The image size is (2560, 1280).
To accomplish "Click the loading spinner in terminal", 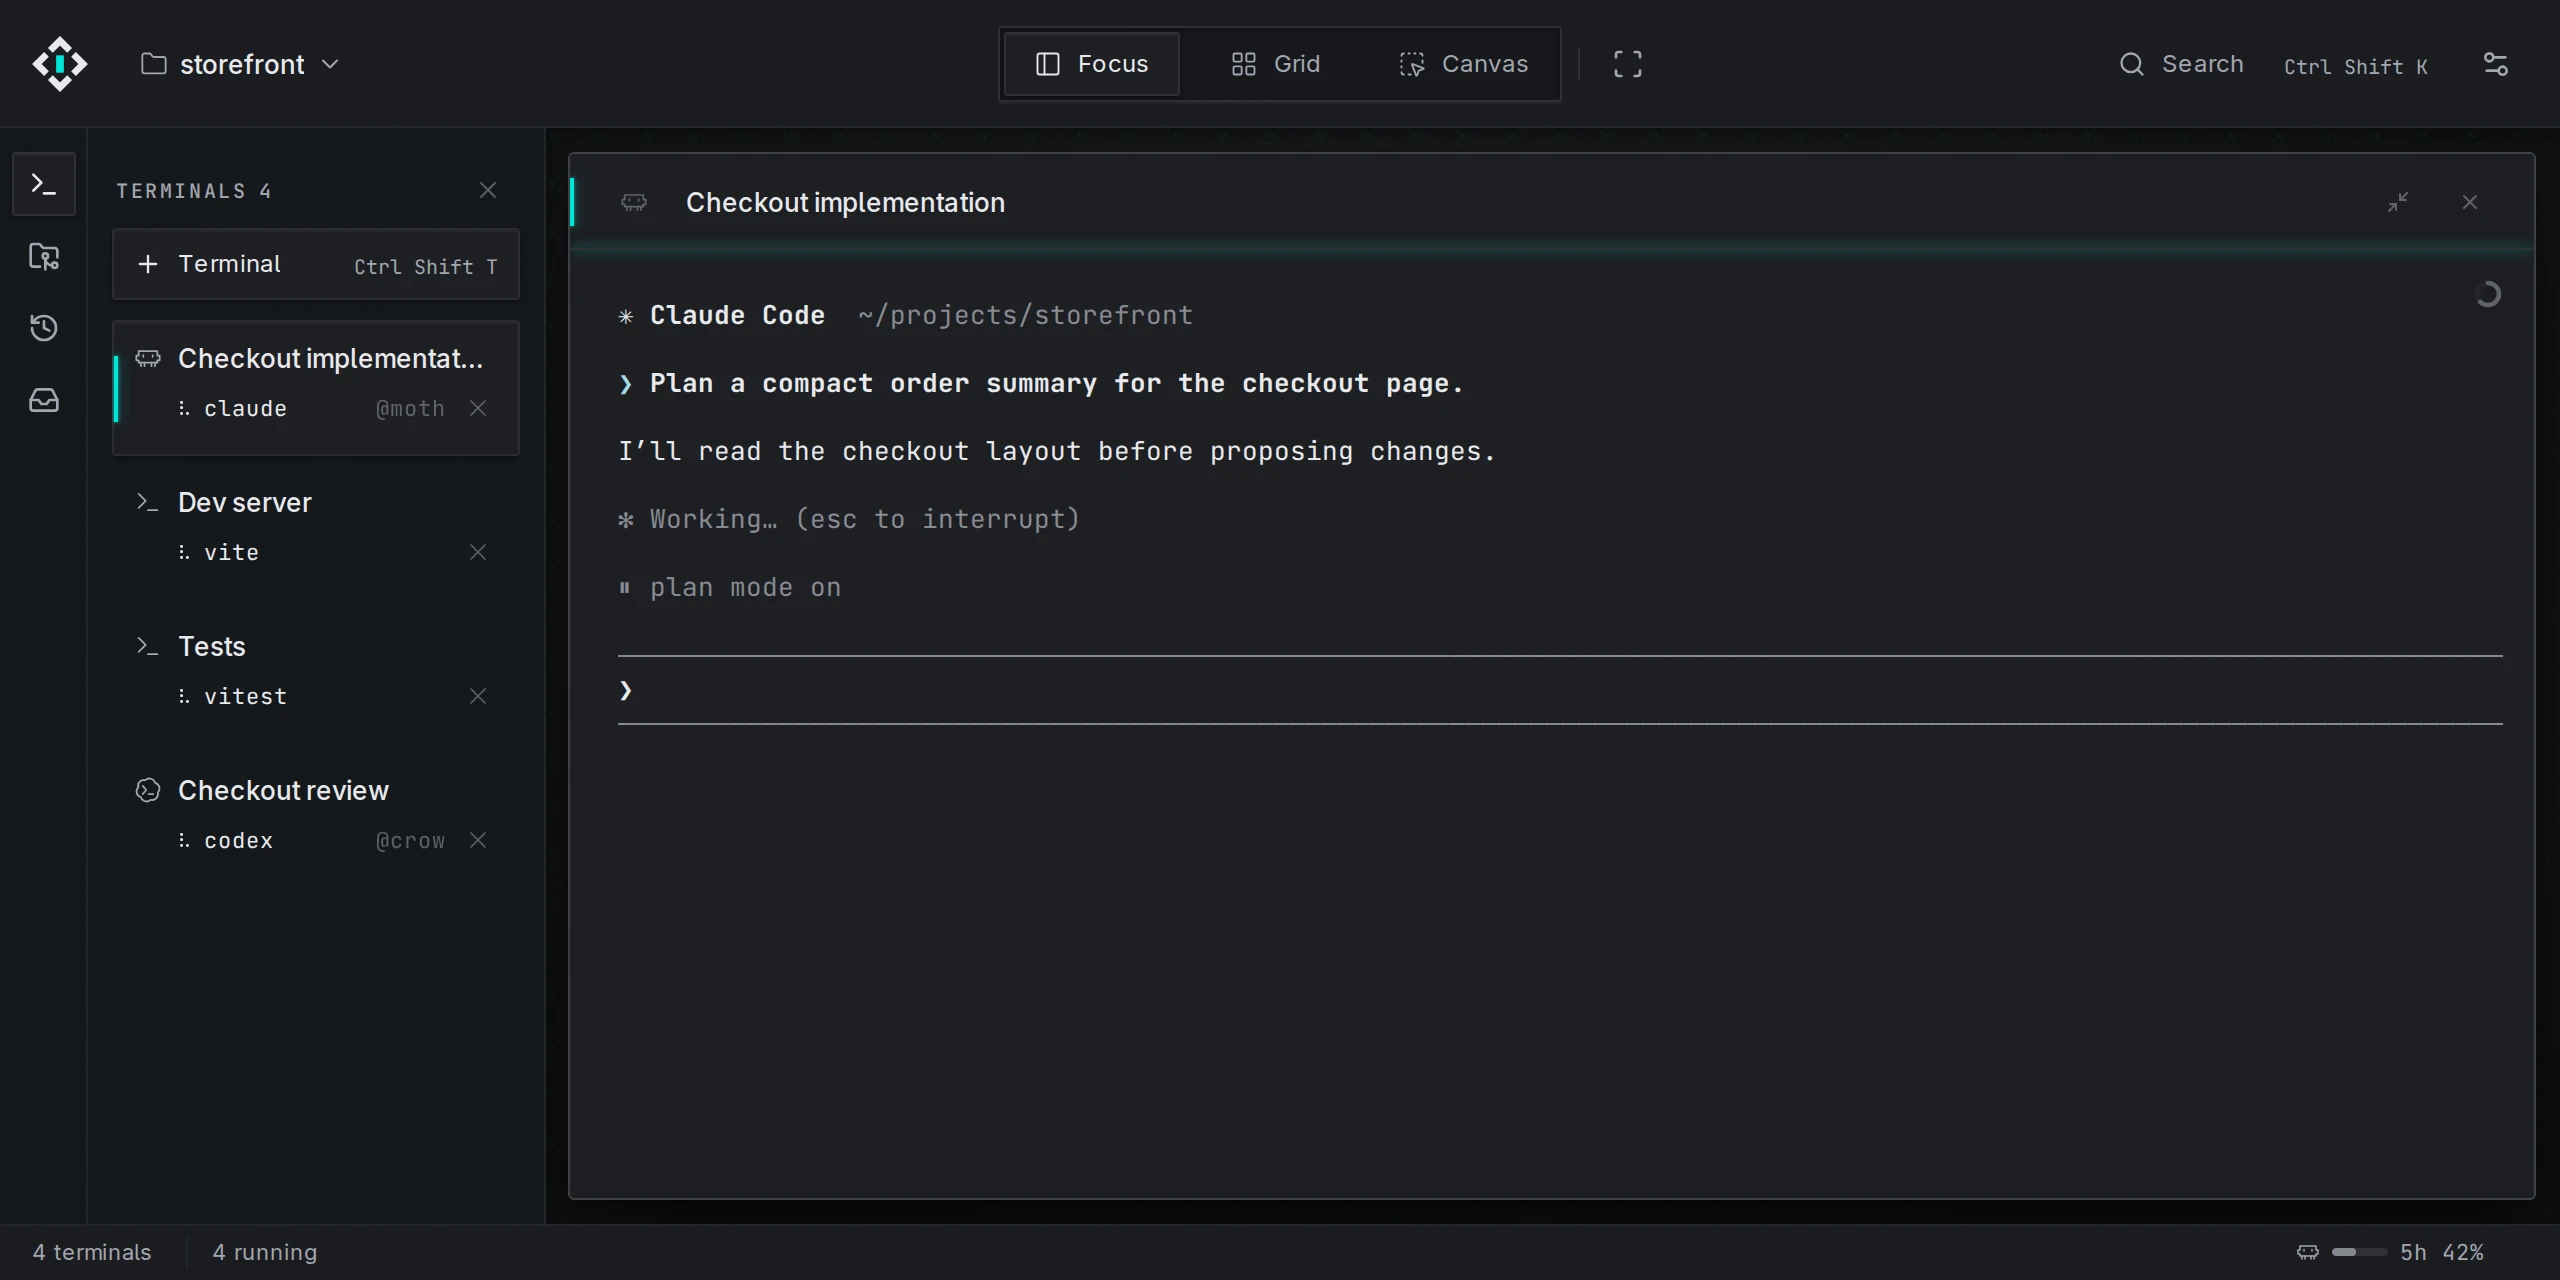I will click(2488, 294).
